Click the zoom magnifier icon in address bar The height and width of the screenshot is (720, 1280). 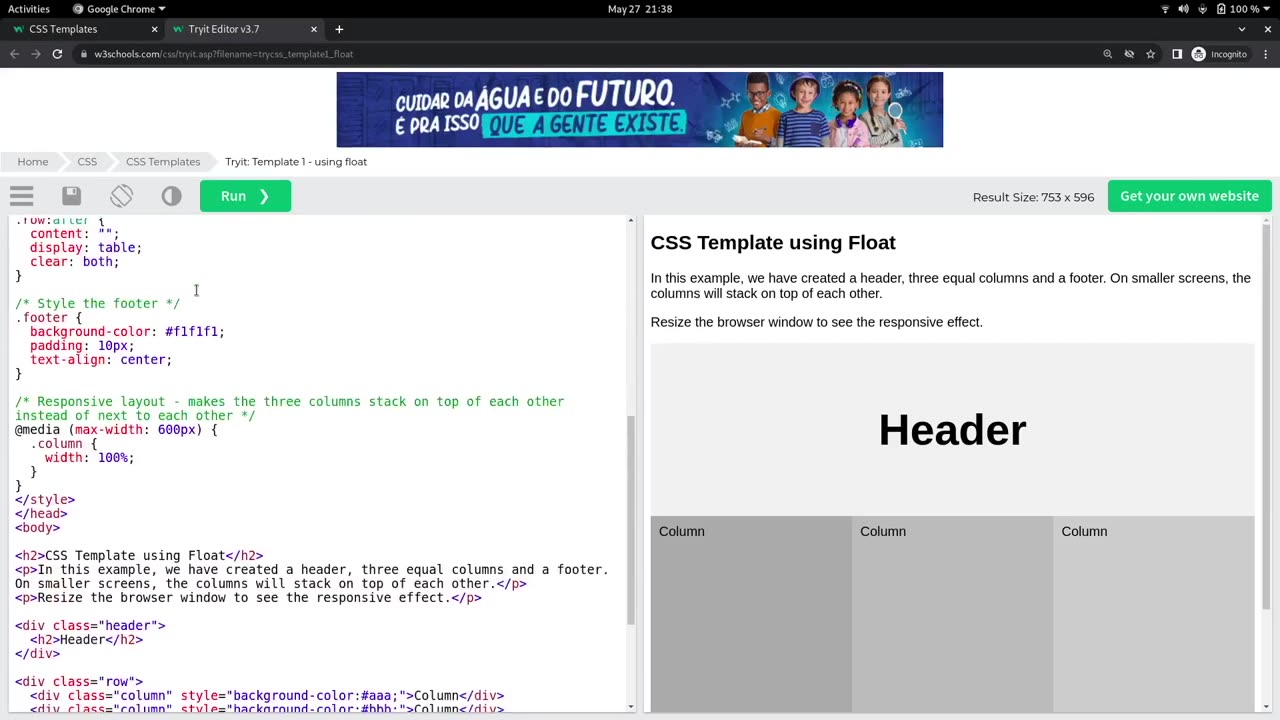pyautogui.click(x=1107, y=54)
